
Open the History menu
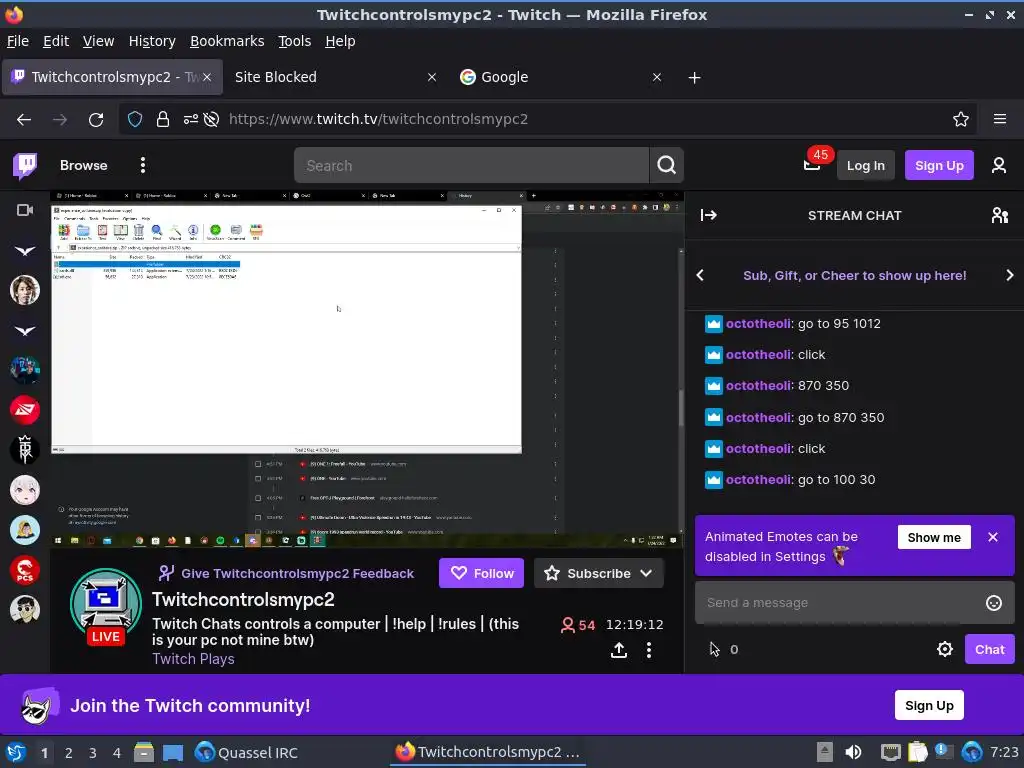pyautogui.click(x=152, y=41)
